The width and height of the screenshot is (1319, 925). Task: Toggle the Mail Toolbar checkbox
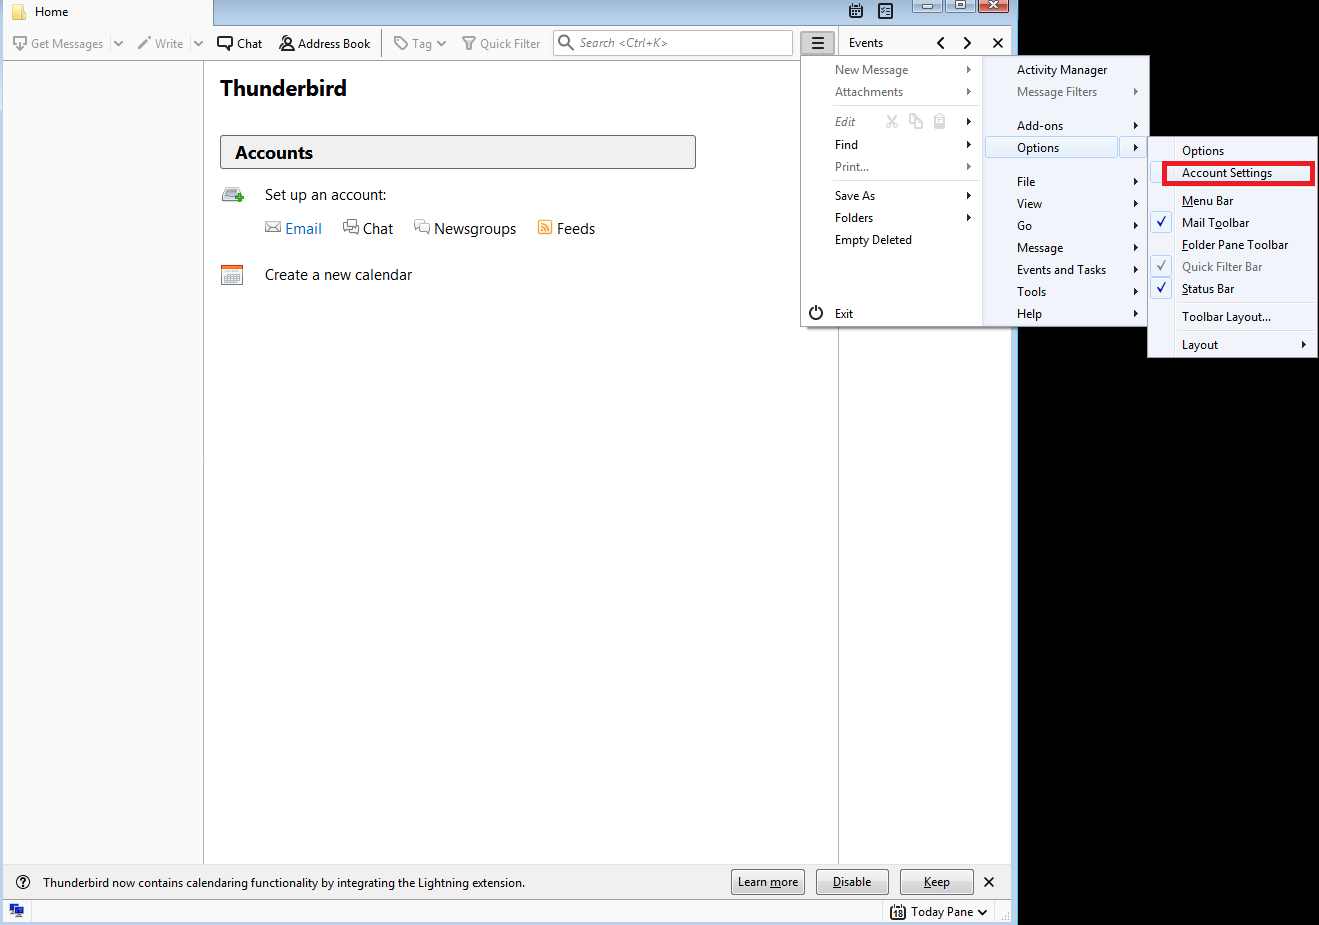tap(1161, 222)
